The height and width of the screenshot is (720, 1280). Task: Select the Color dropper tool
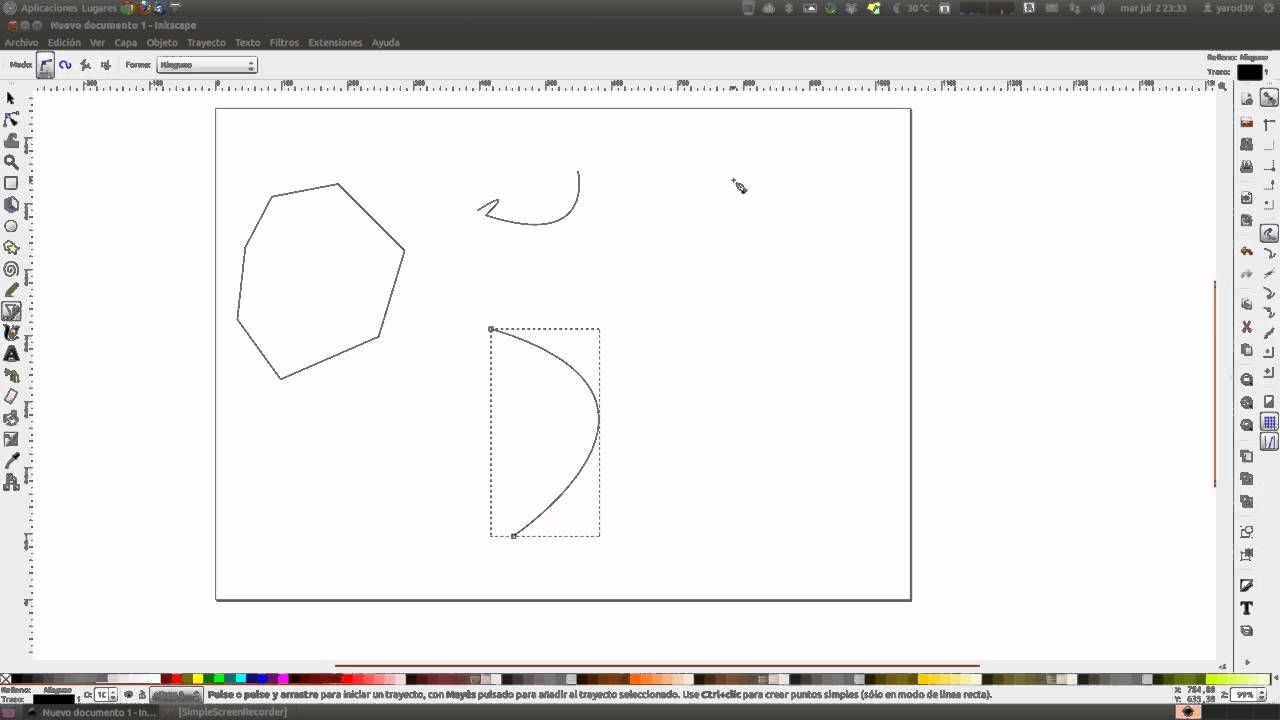click(11, 461)
